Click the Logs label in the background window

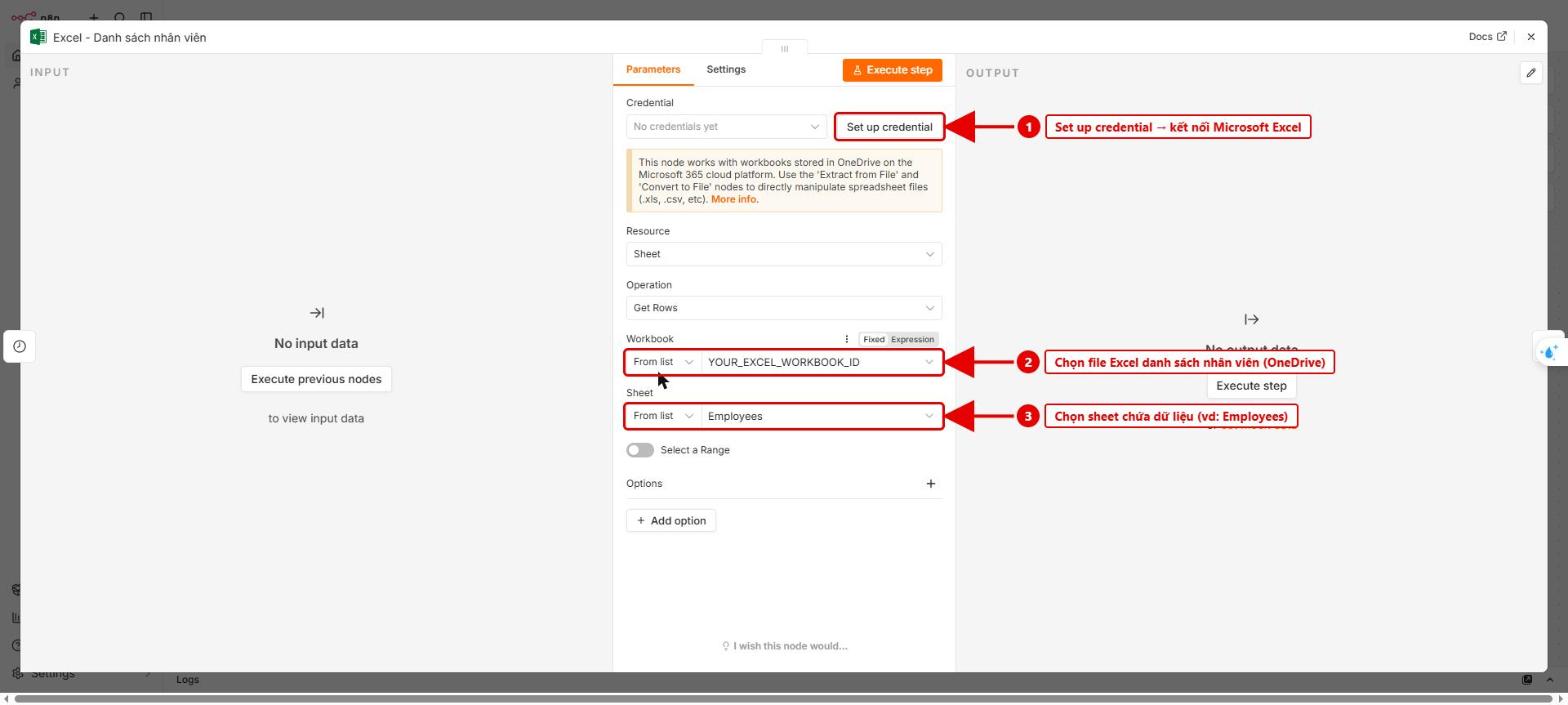[x=187, y=680]
